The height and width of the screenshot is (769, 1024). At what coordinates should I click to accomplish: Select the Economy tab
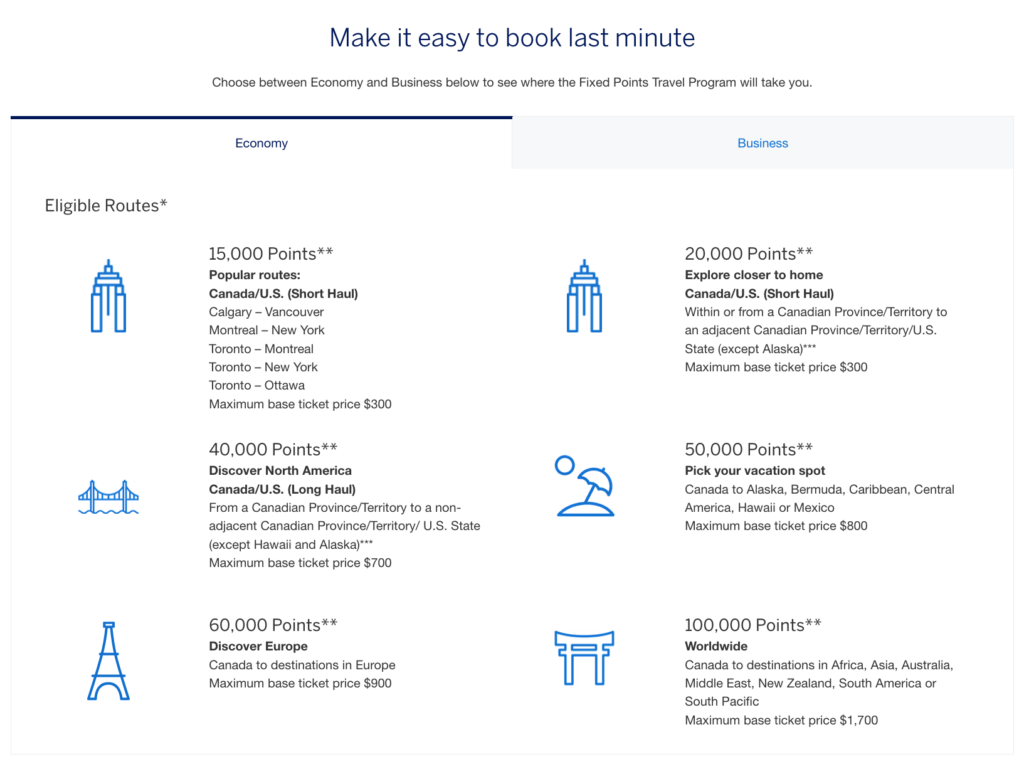261,143
